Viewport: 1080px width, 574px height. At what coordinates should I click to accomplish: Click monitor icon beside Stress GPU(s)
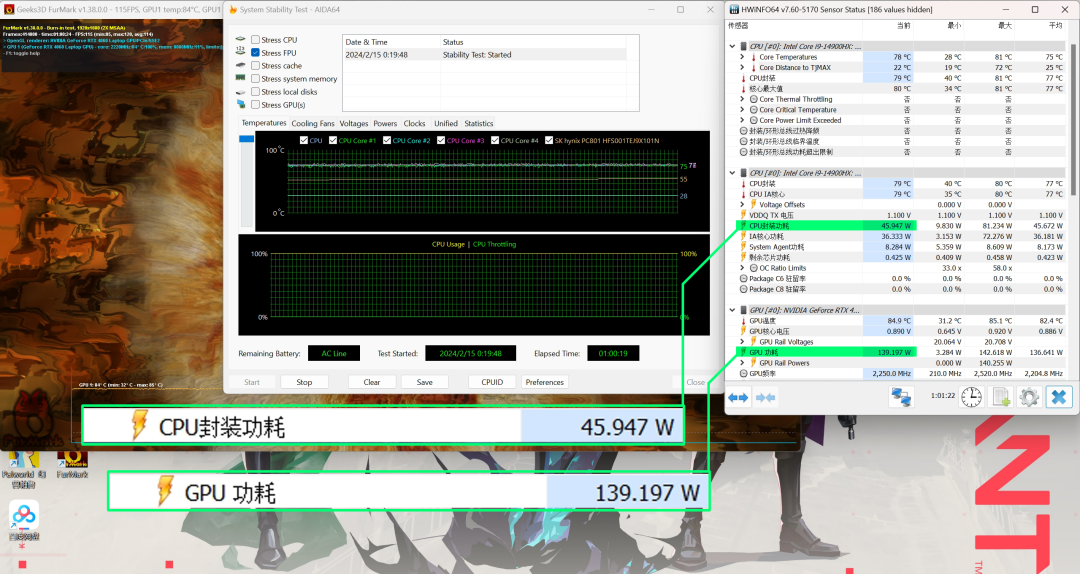[x=240, y=104]
